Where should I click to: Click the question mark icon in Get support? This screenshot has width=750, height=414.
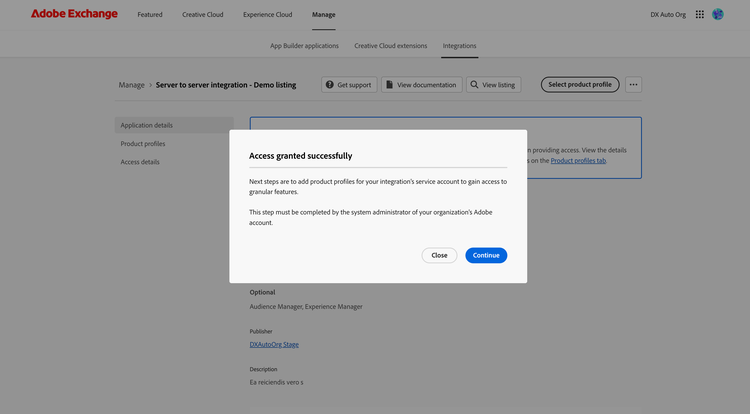330,85
